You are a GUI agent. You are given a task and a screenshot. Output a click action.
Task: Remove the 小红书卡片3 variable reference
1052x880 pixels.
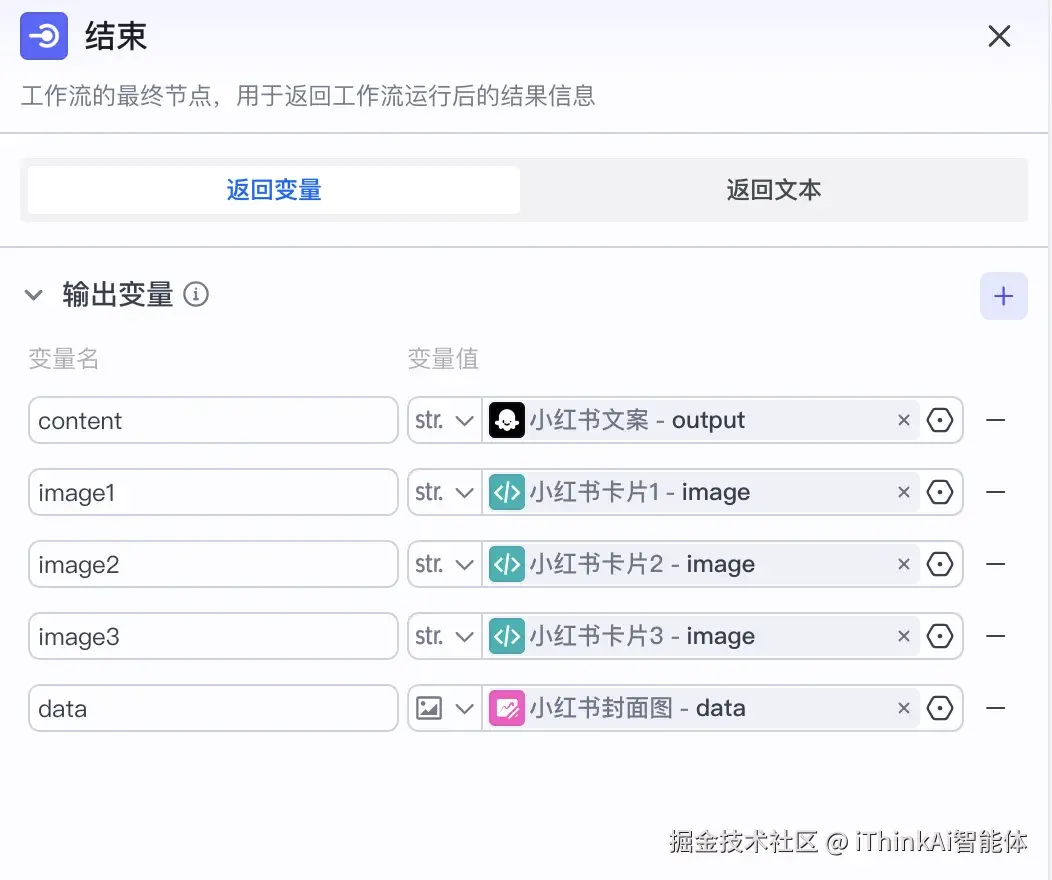point(903,636)
